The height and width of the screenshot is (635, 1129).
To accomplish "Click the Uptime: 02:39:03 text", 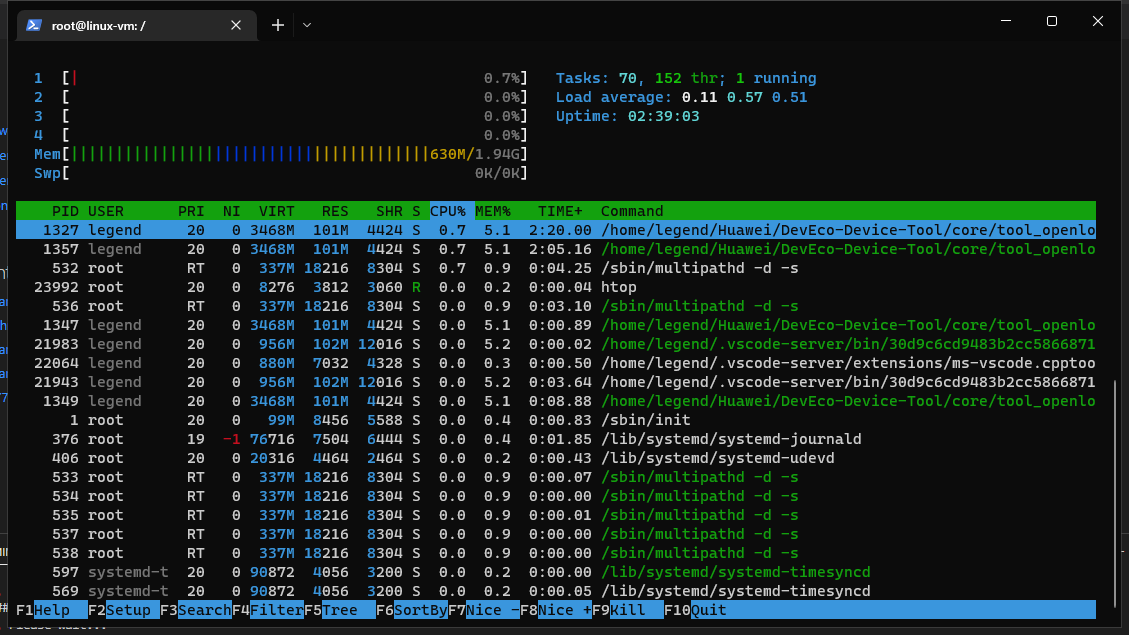I will [x=627, y=116].
